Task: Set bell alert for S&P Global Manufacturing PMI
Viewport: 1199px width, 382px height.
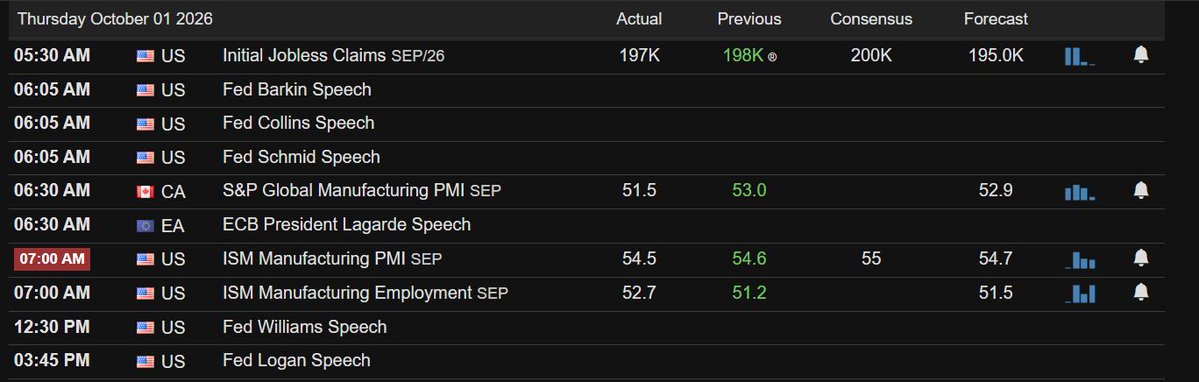Action: pos(1141,190)
